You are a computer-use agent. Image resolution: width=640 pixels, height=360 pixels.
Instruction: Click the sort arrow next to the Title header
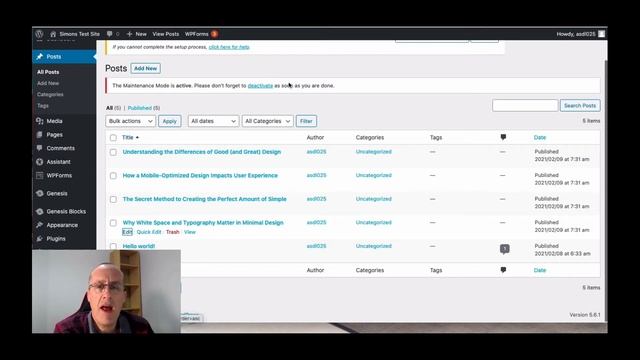137,138
